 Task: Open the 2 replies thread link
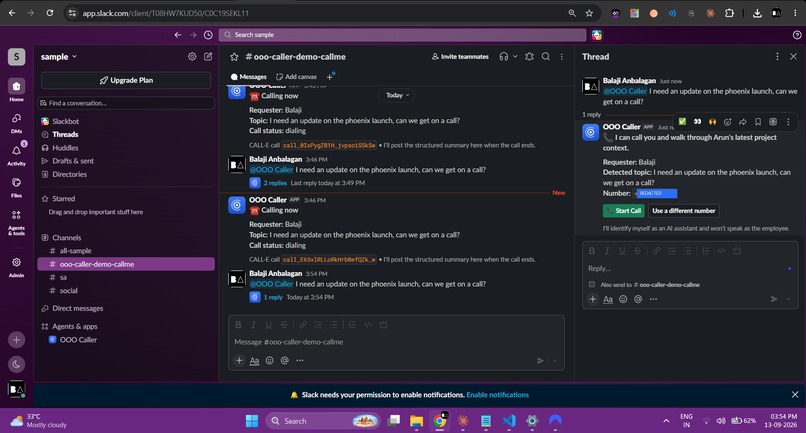tap(275, 183)
